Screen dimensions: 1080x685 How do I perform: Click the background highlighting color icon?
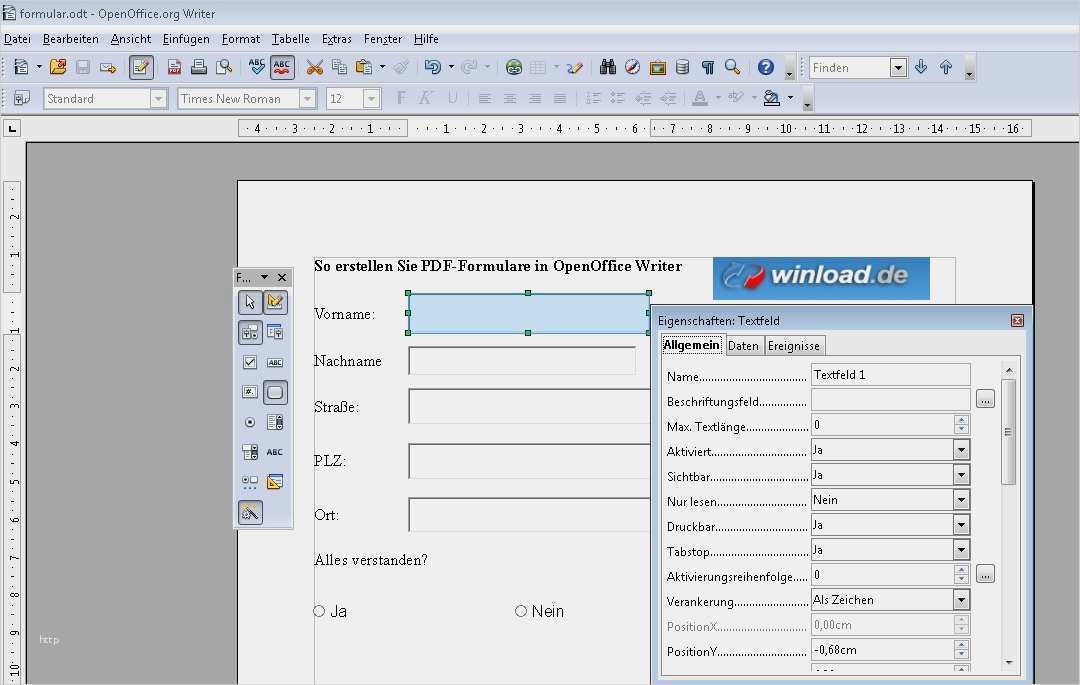click(771, 98)
